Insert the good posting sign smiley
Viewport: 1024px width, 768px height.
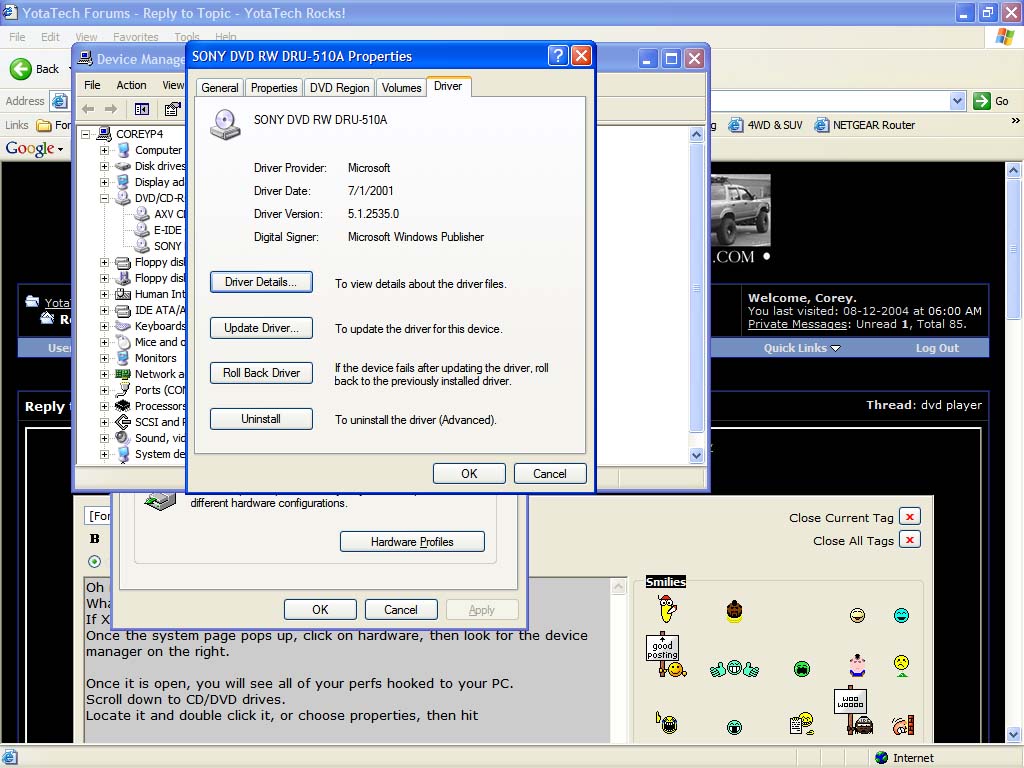pos(665,655)
